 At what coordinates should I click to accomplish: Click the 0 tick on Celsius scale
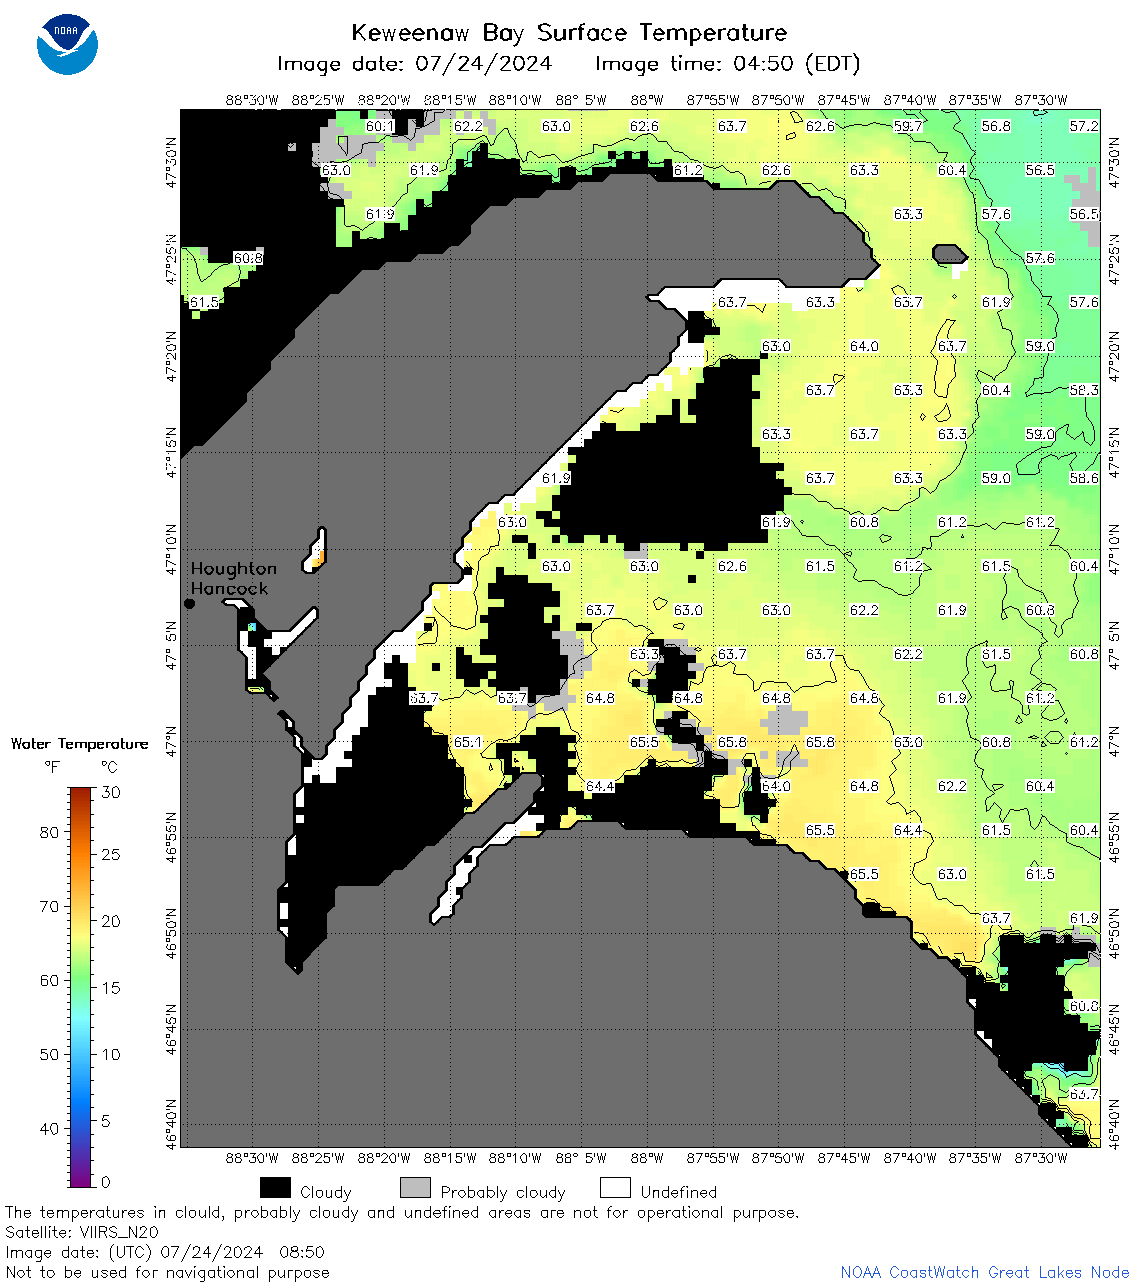click(x=107, y=1182)
